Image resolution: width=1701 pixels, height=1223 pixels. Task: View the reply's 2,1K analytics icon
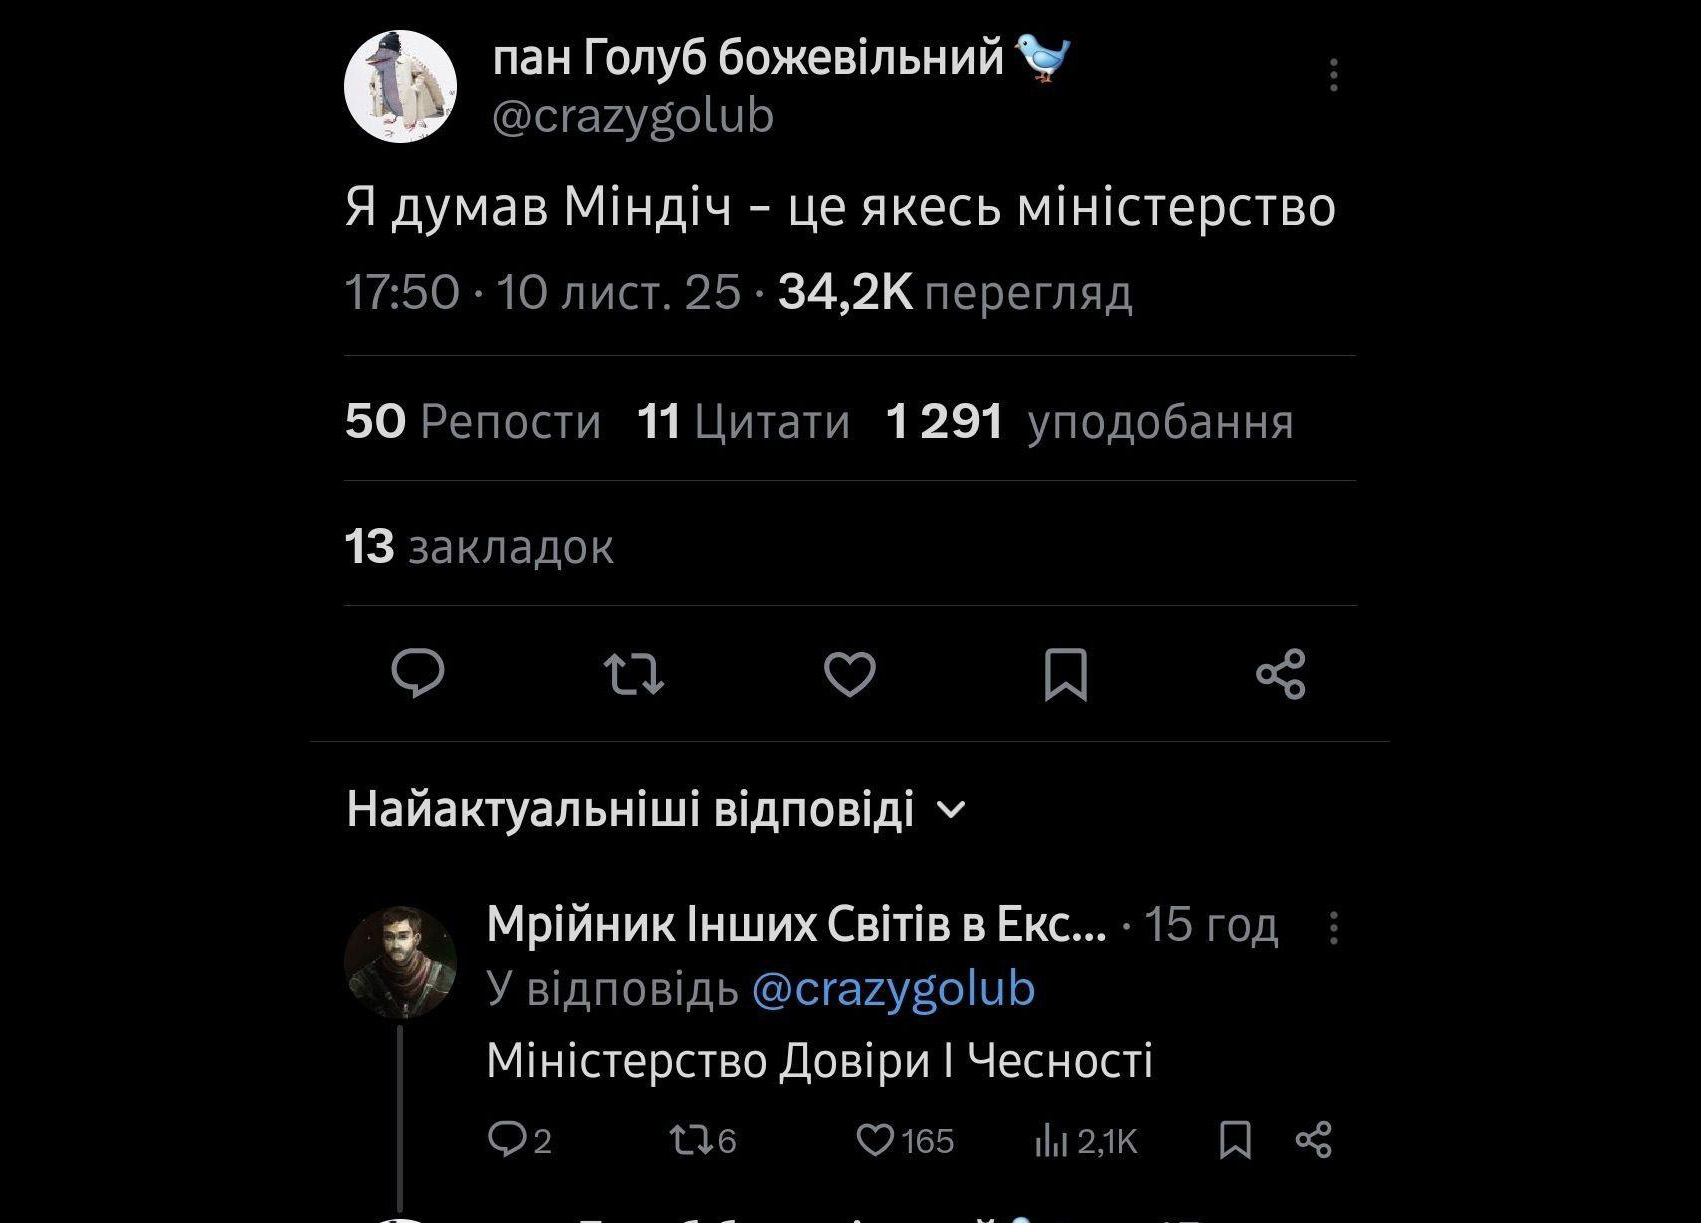coord(1051,1141)
